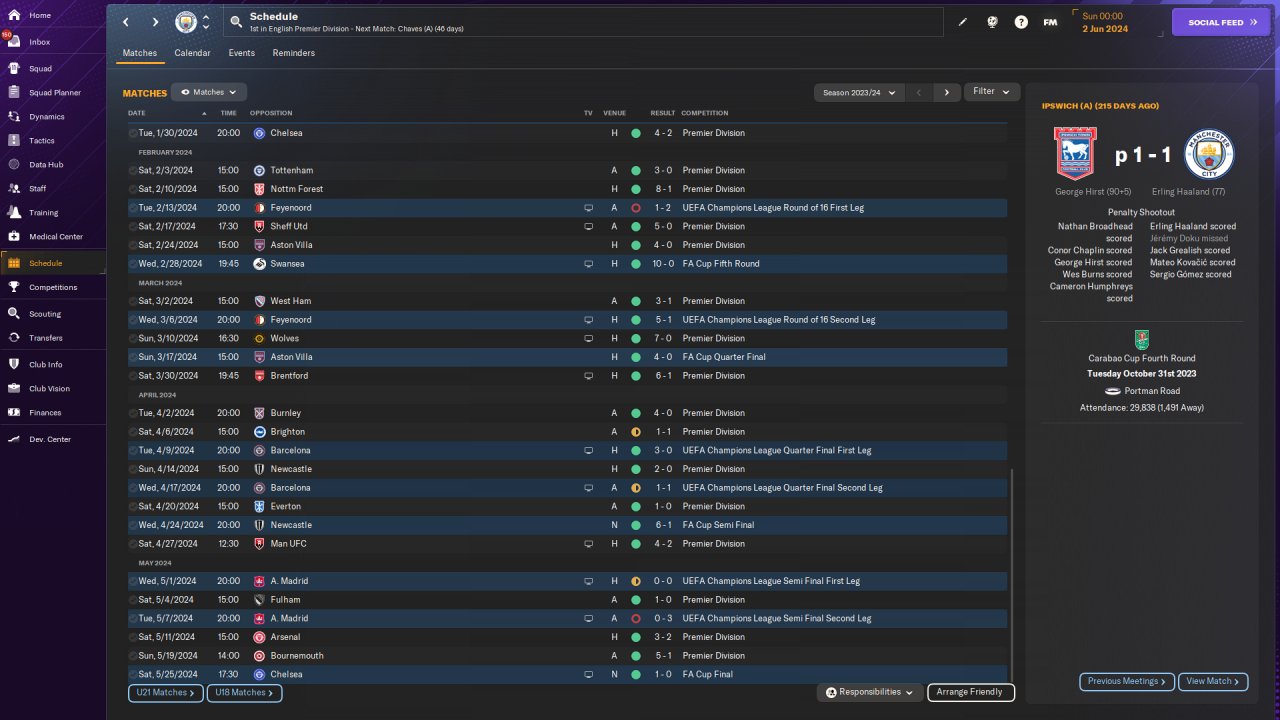Select the Bournemouth match on 5/19/2024
Screen dimensions: 1280x720
pos(567,656)
